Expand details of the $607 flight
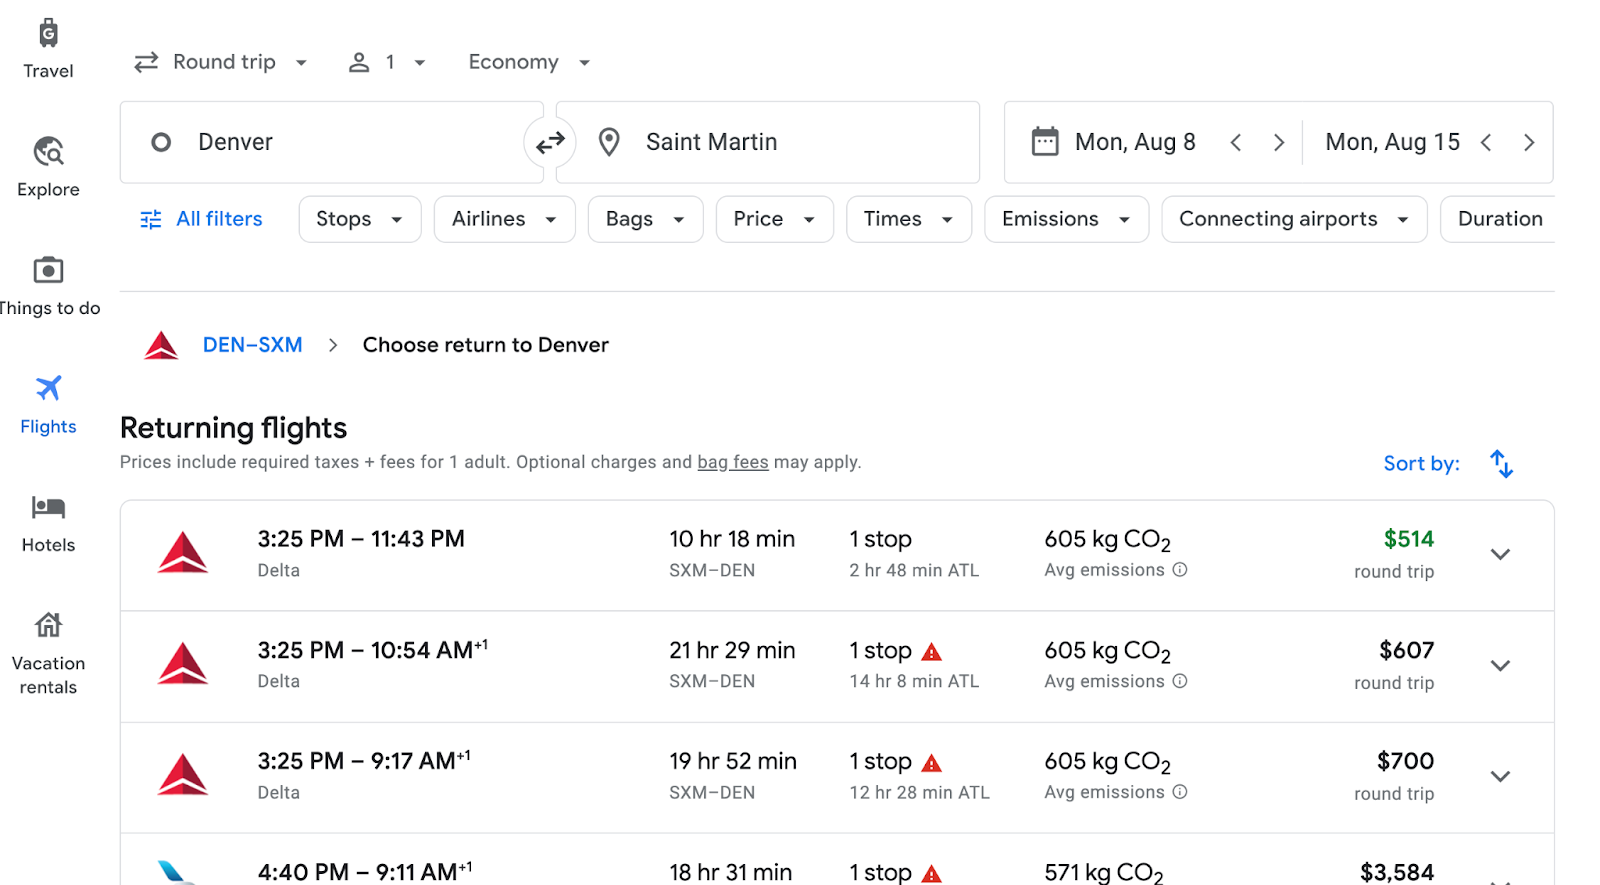 [x=1500, y=665]
